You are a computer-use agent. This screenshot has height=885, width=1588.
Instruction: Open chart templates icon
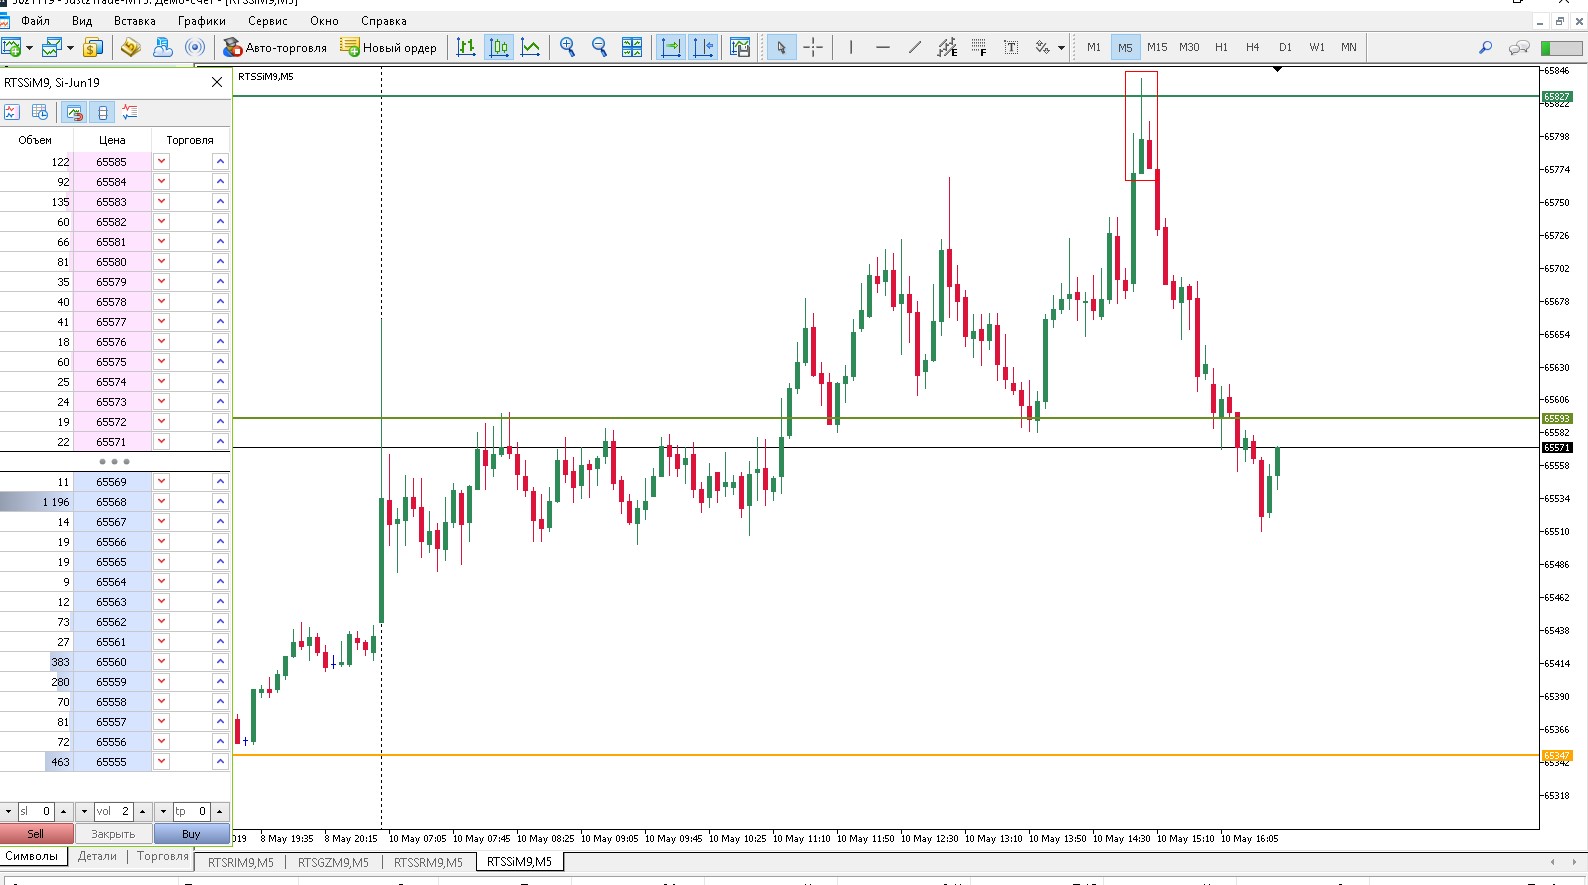740,47
